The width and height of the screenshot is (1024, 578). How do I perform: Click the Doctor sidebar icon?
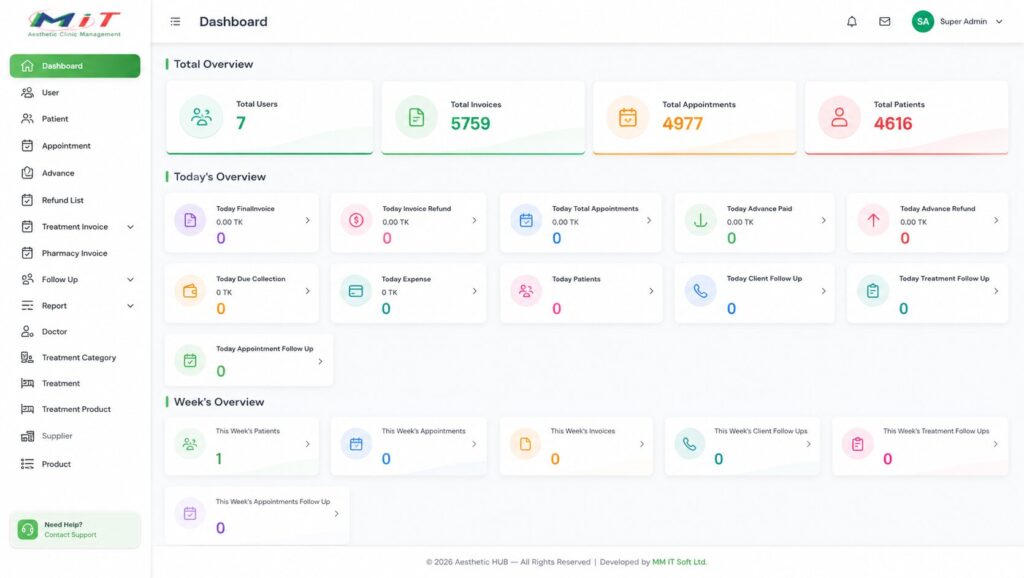point(27,332)
